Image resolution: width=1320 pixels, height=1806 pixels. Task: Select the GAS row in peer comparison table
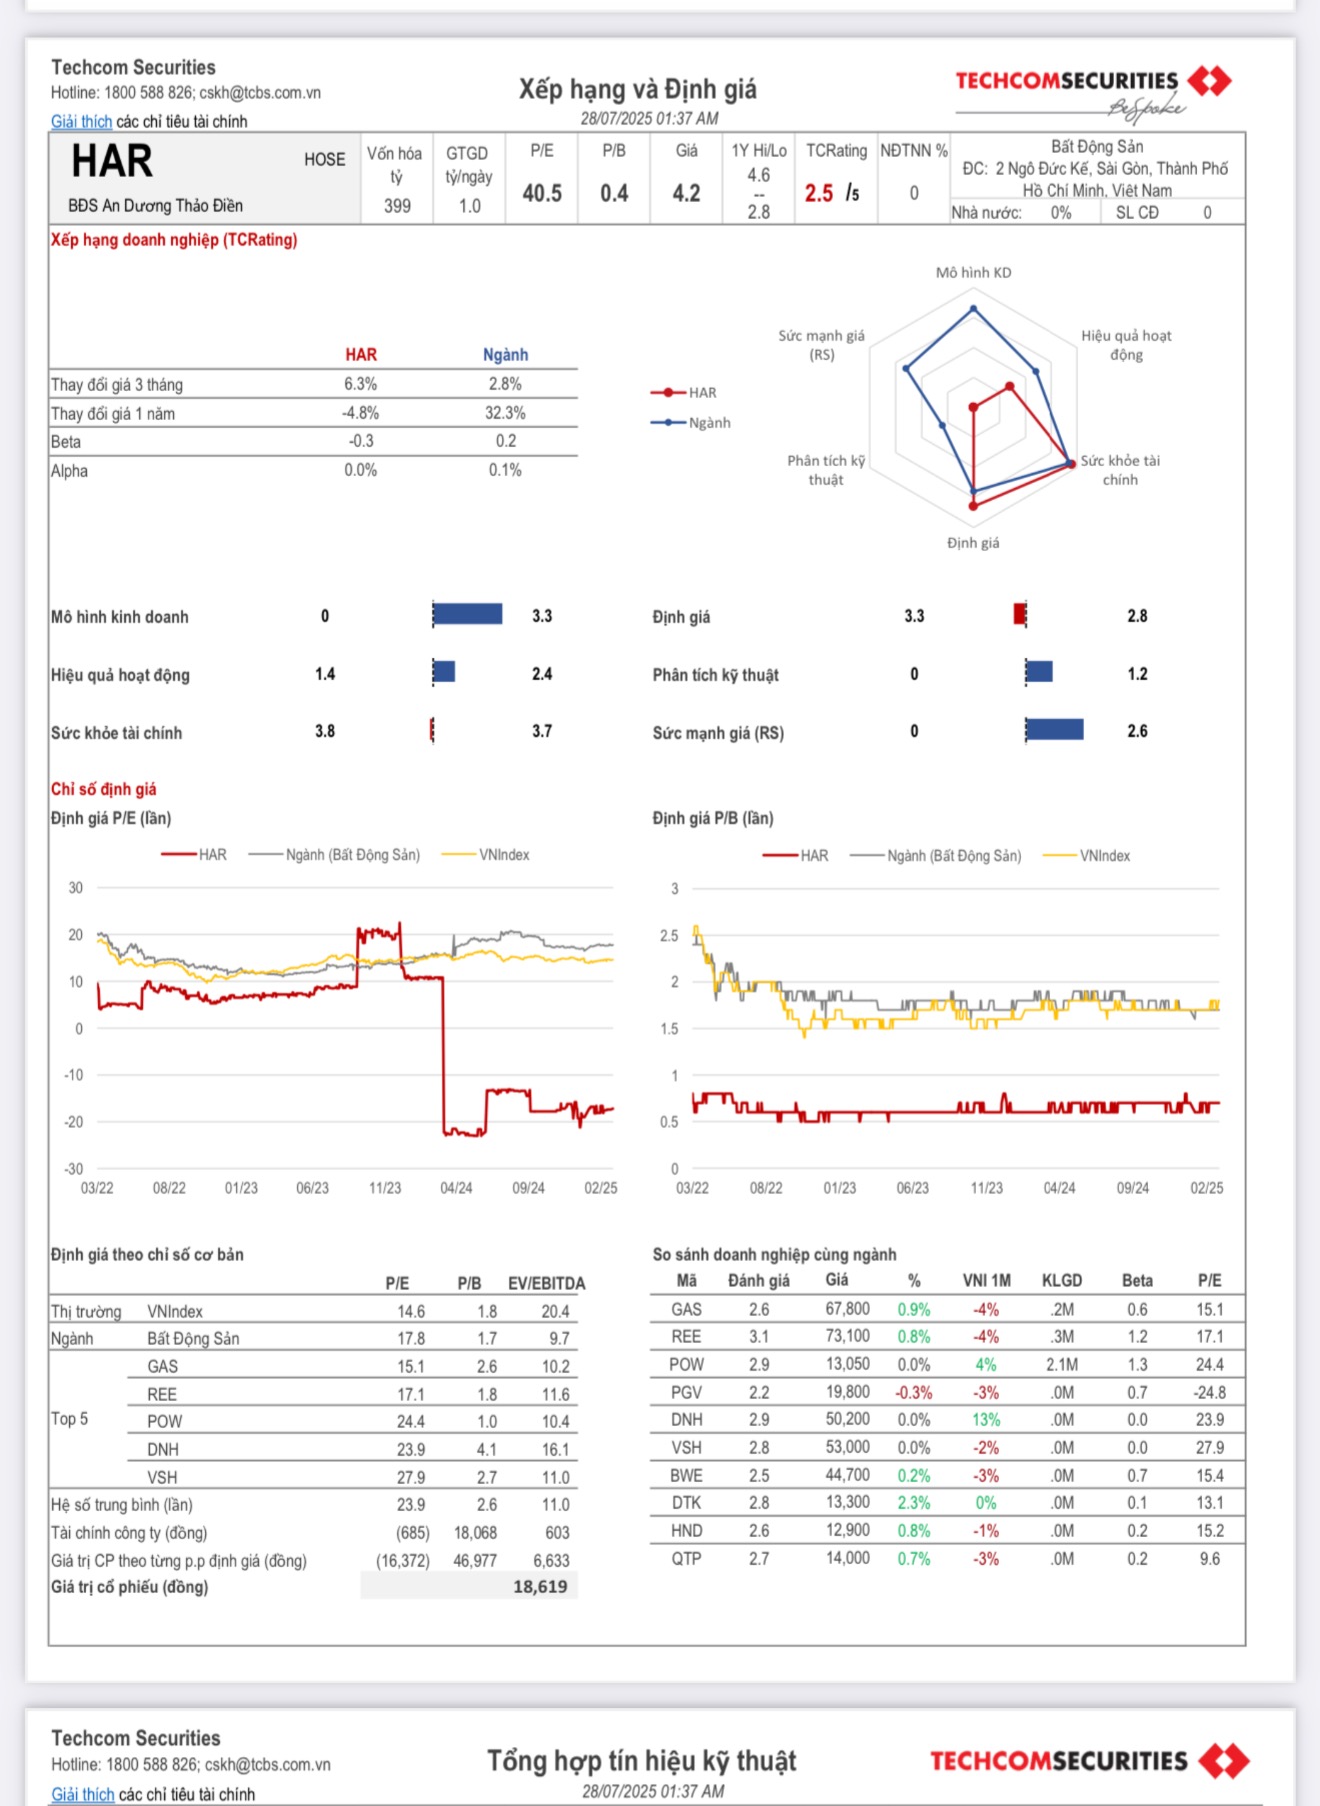tap(948, 1309)
